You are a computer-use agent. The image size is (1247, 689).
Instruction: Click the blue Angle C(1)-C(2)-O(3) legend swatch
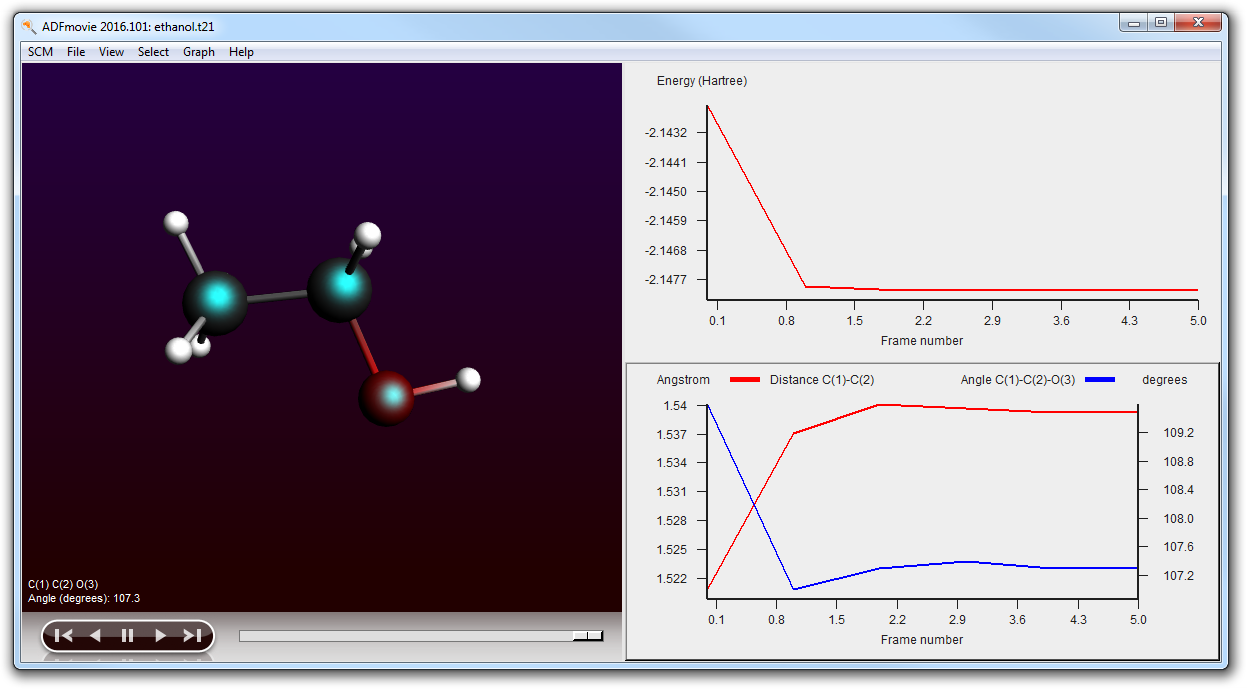(x=1100, y=380)
